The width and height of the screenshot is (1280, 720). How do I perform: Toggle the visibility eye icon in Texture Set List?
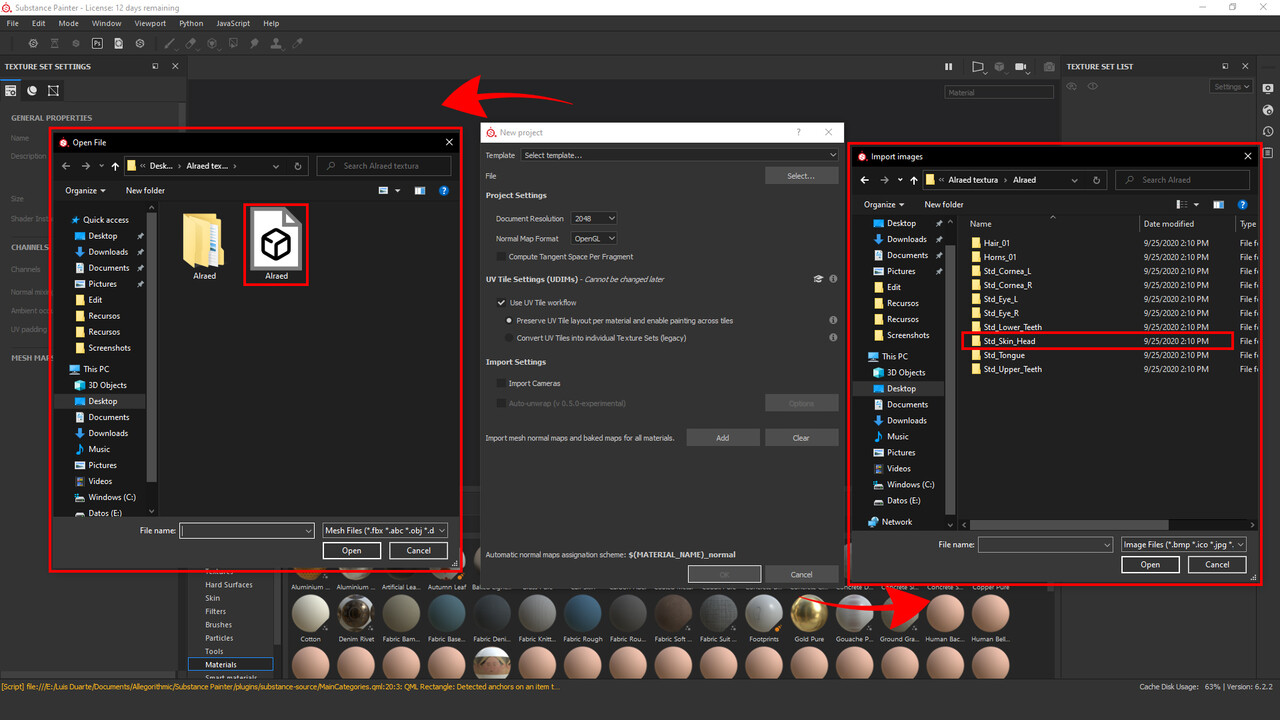pyautogui.click(x=1093, y=87)
